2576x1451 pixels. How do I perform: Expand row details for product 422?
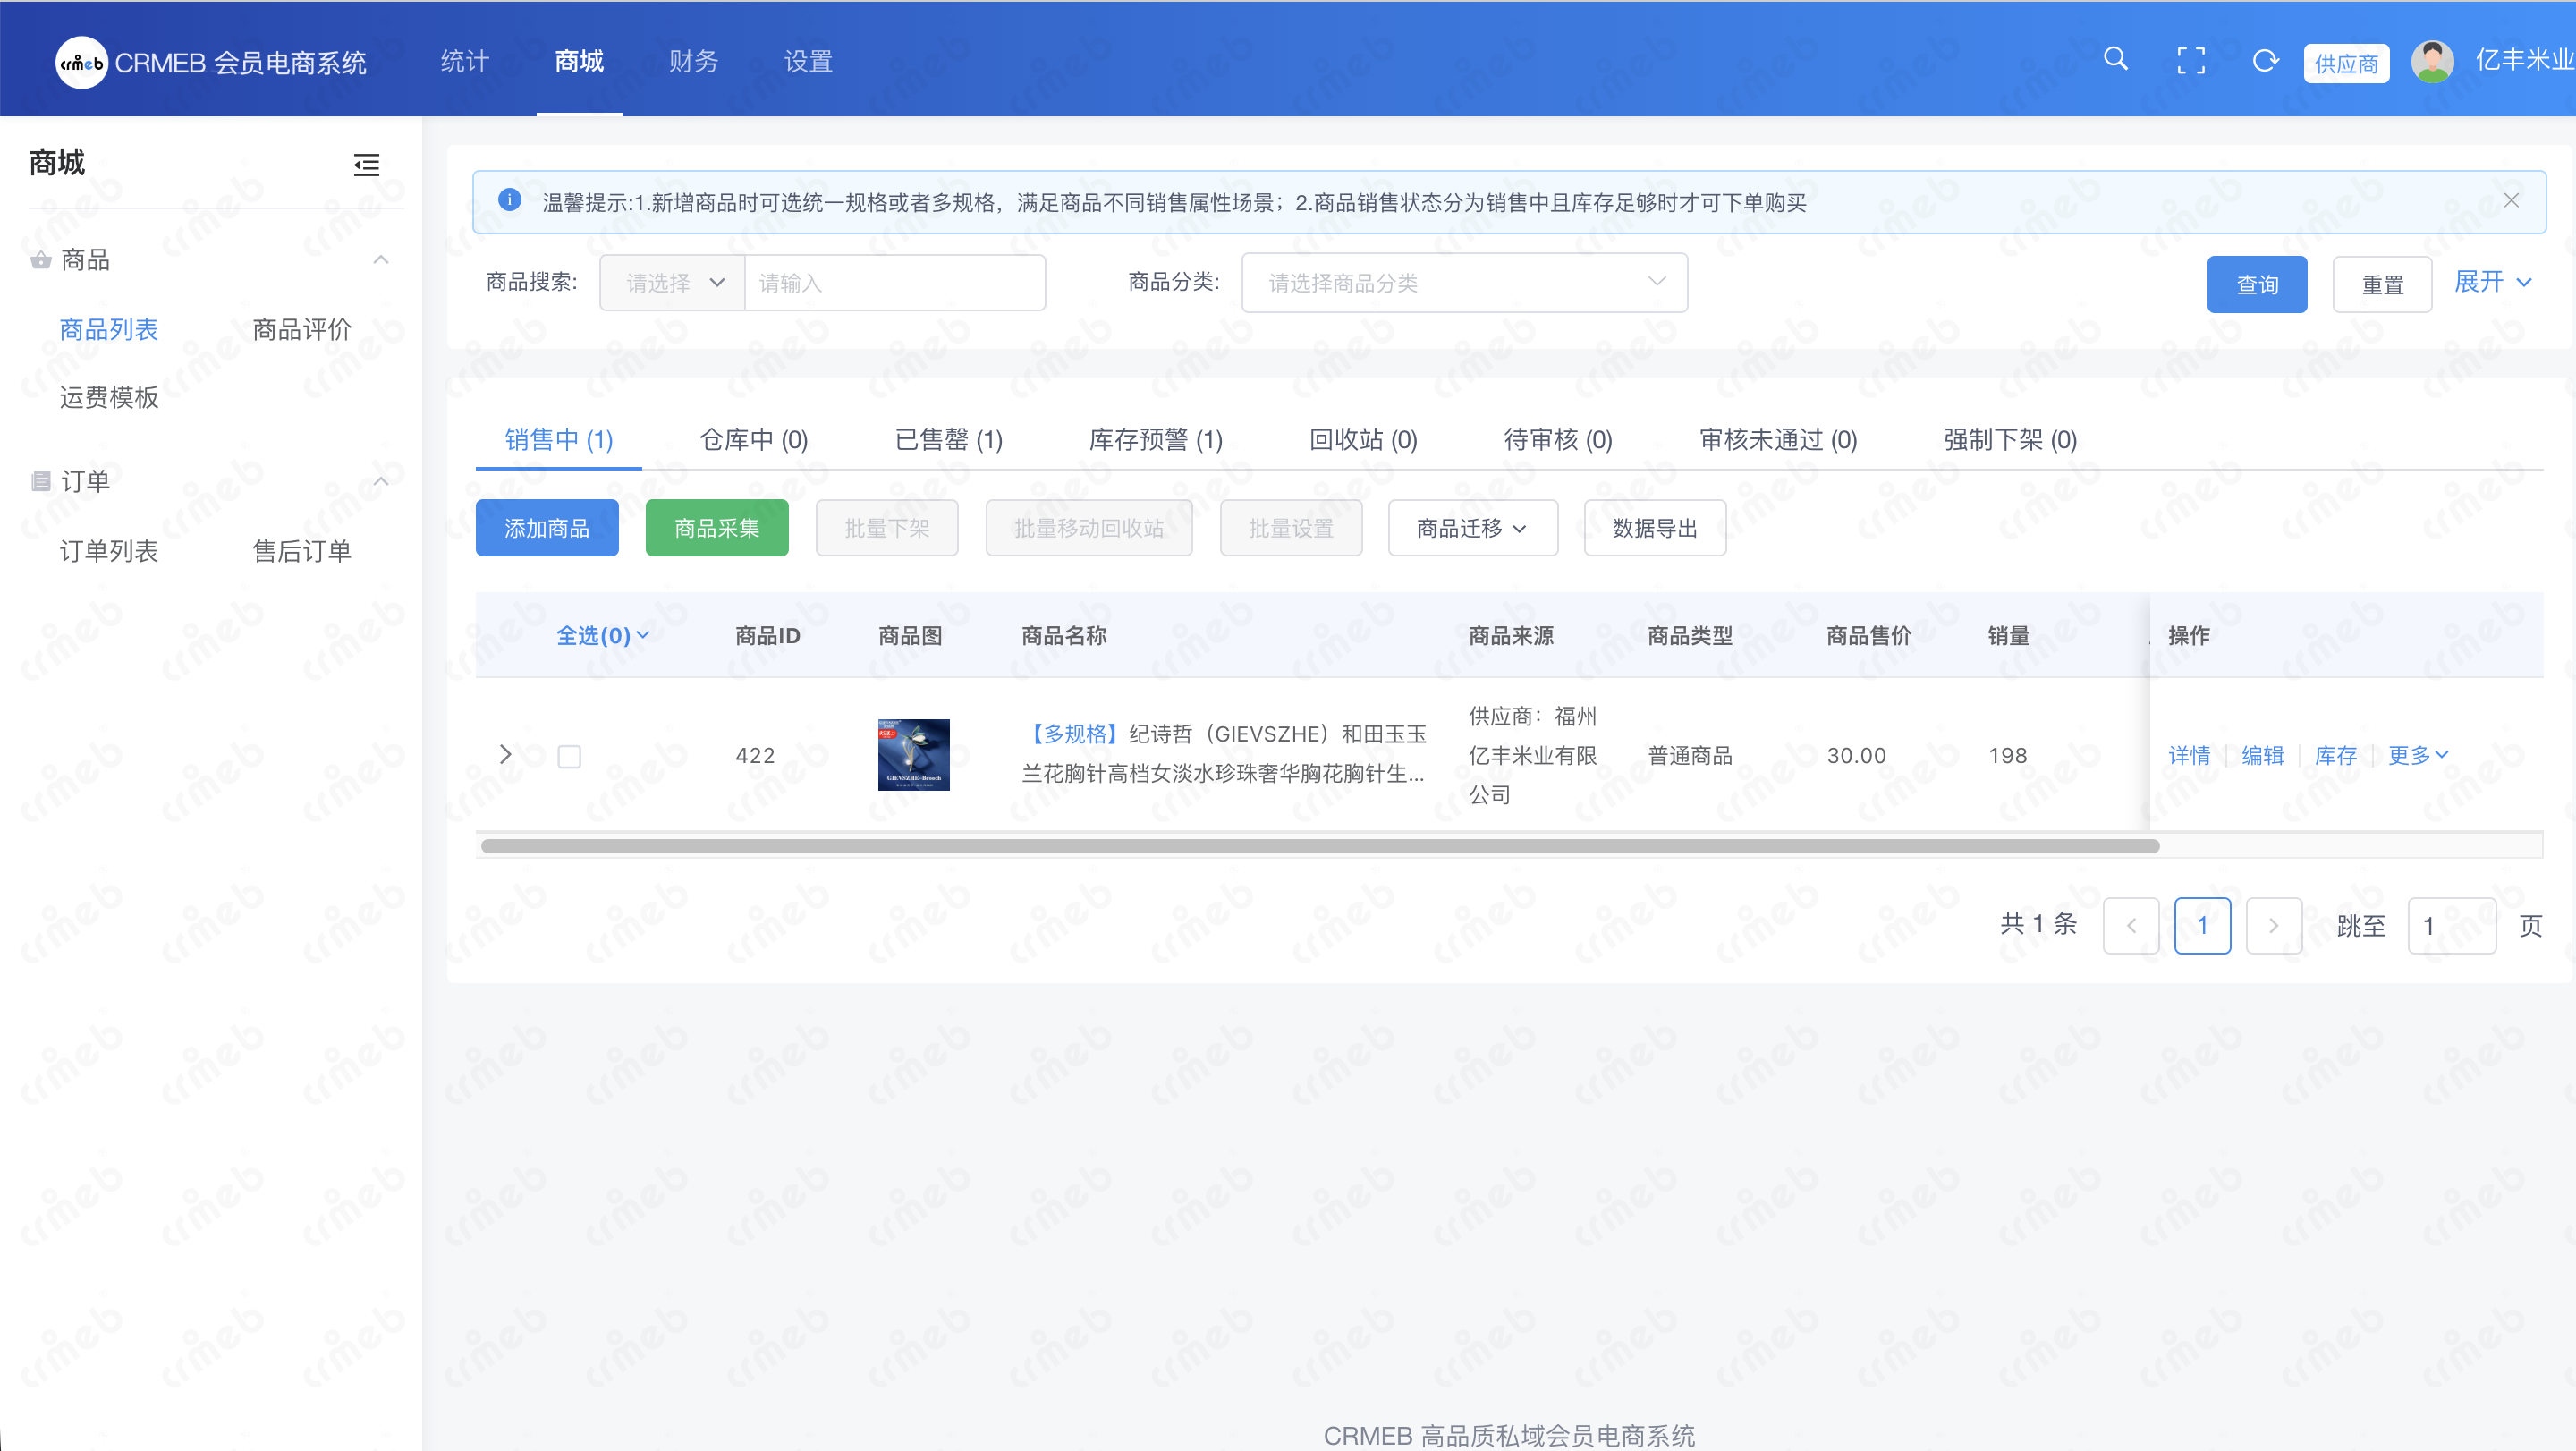[x=506, y=755]
